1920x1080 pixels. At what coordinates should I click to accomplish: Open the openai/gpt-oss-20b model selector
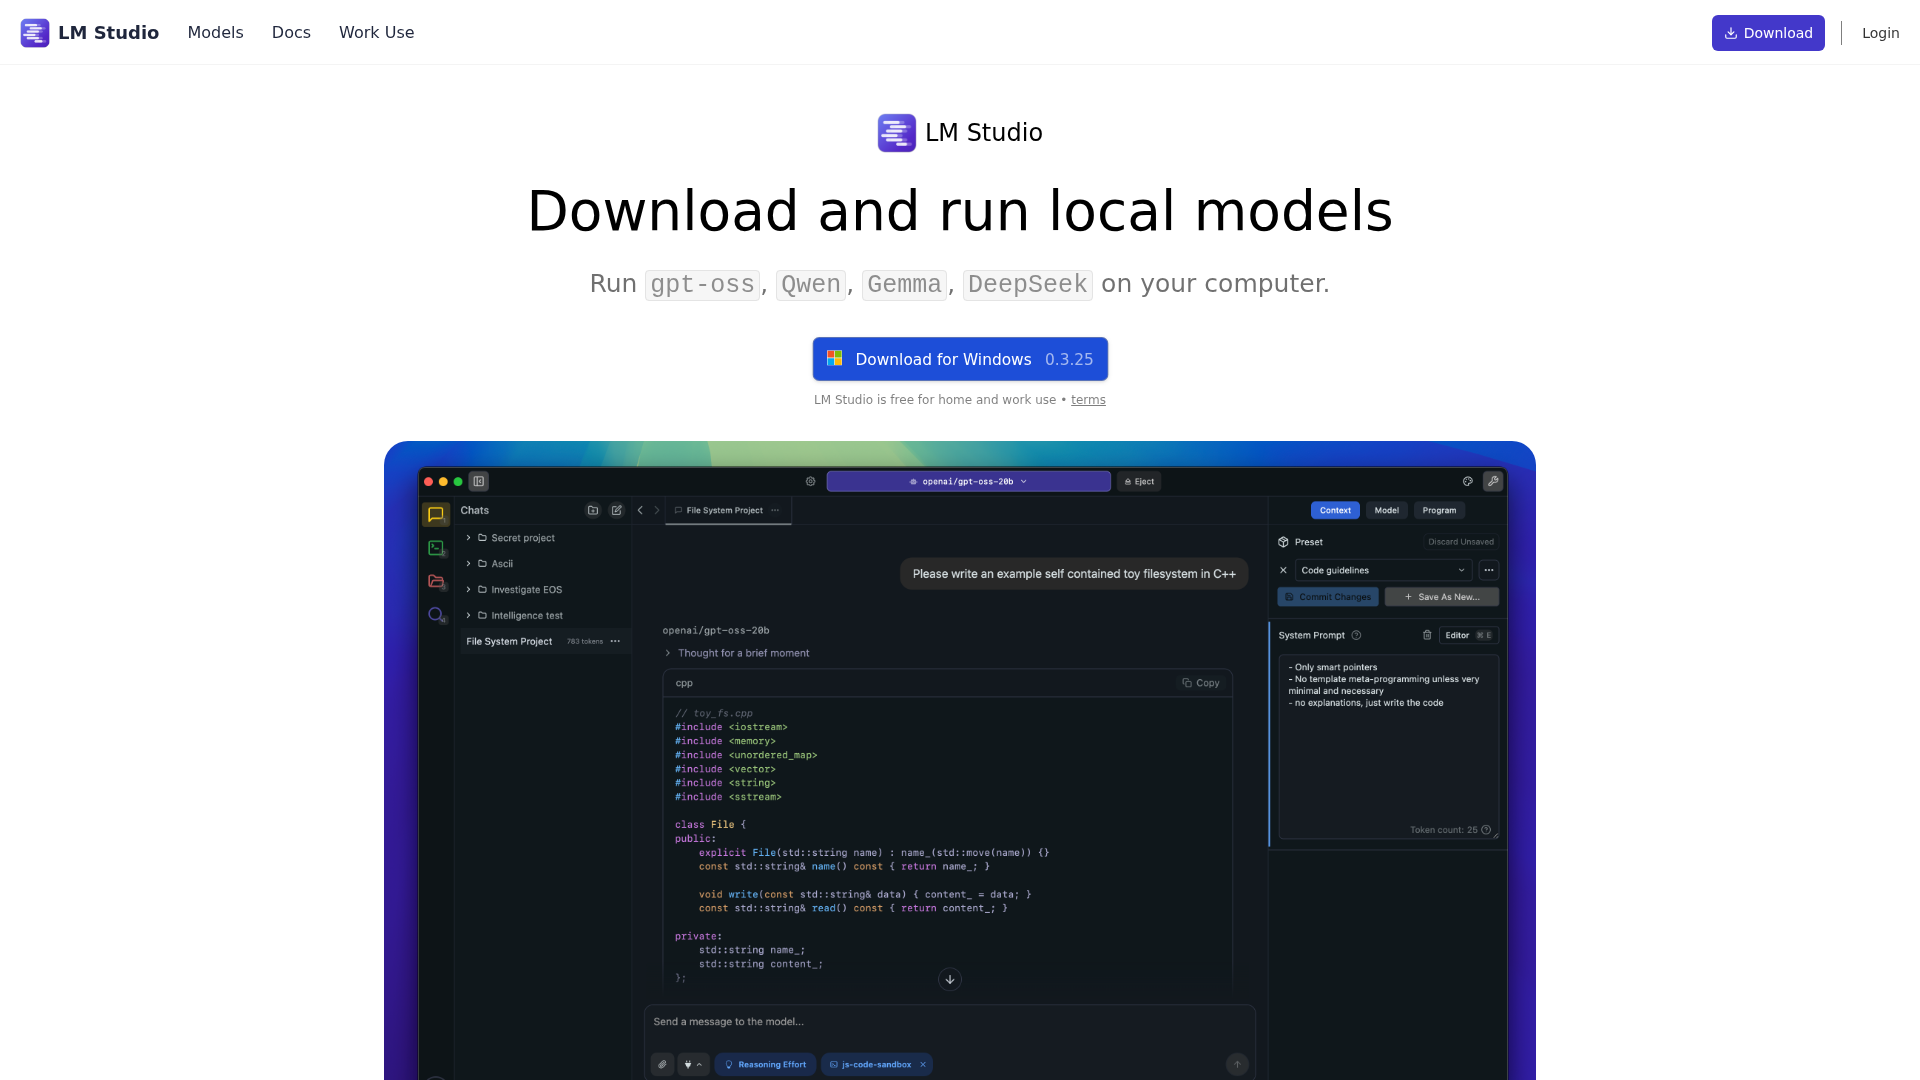point(968,481)
